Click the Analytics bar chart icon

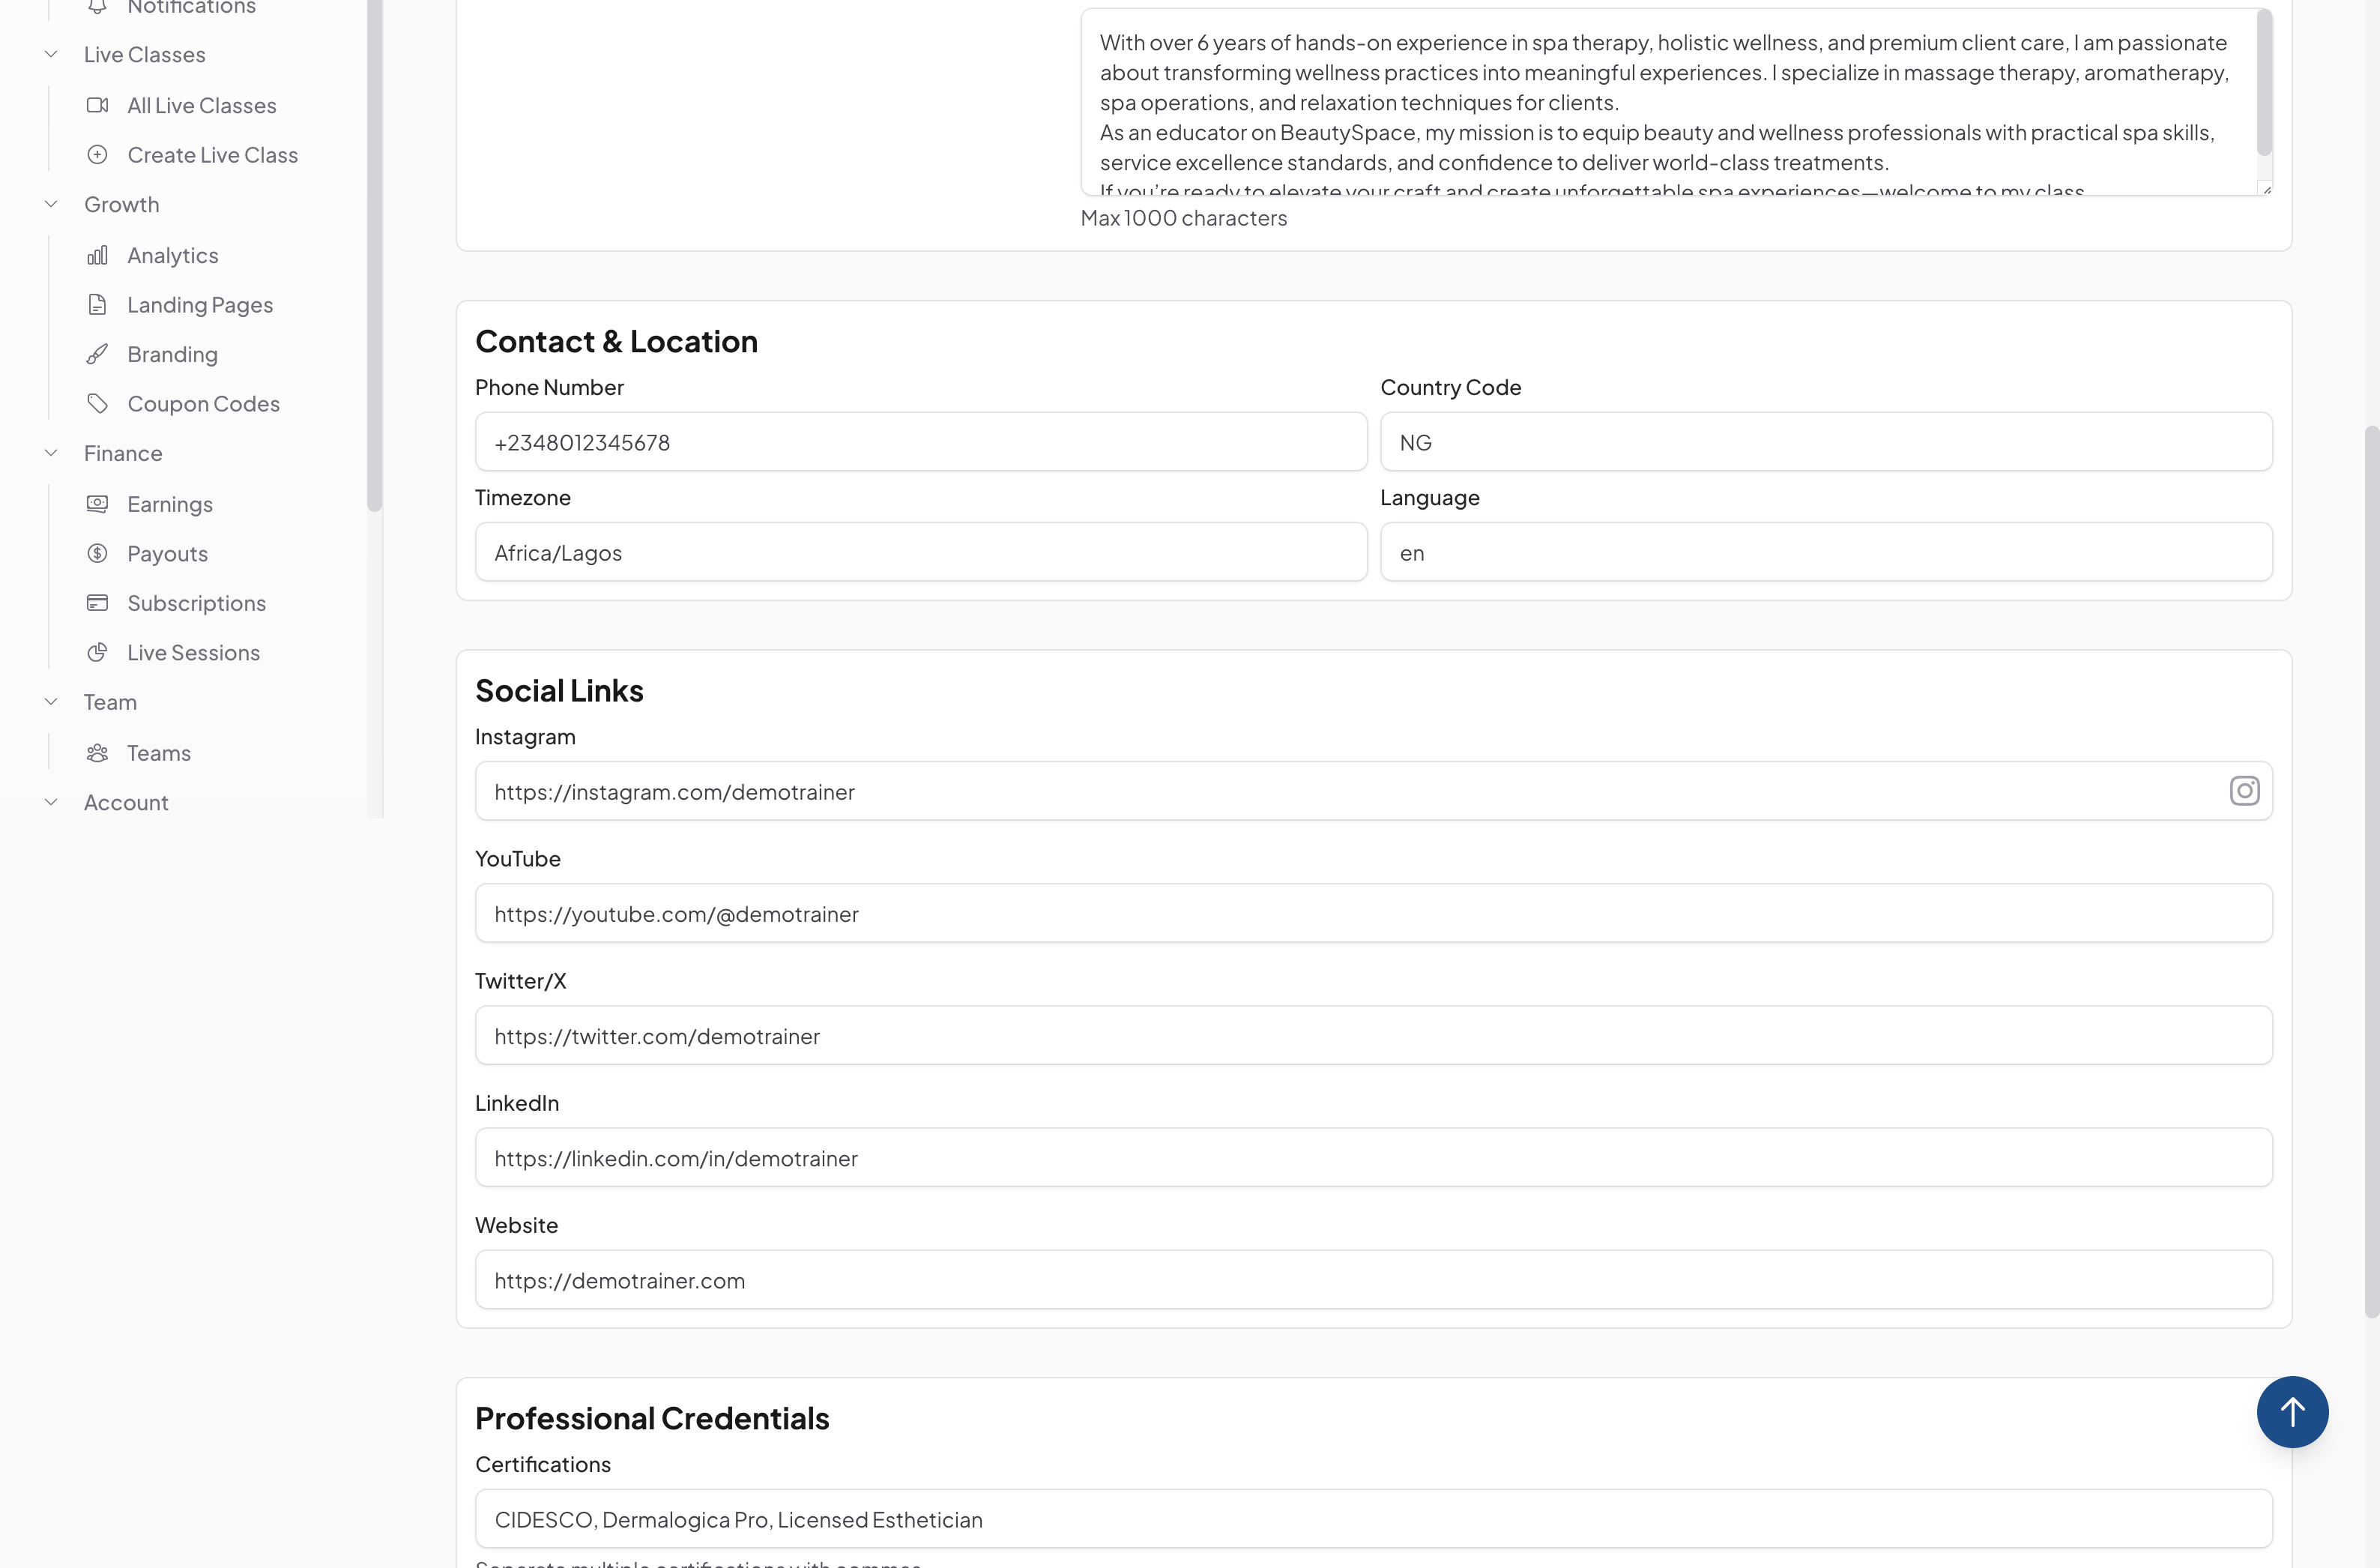tap(97, 255)
